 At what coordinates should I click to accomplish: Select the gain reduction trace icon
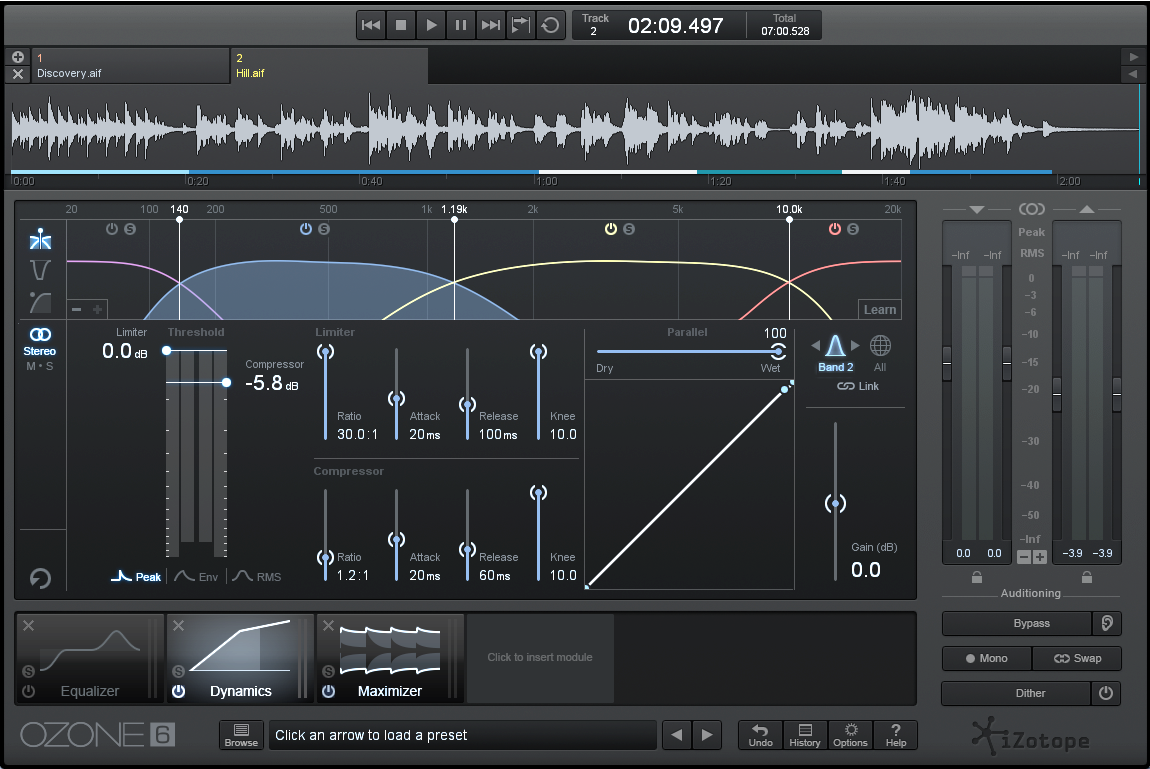(x=40, y=271)
